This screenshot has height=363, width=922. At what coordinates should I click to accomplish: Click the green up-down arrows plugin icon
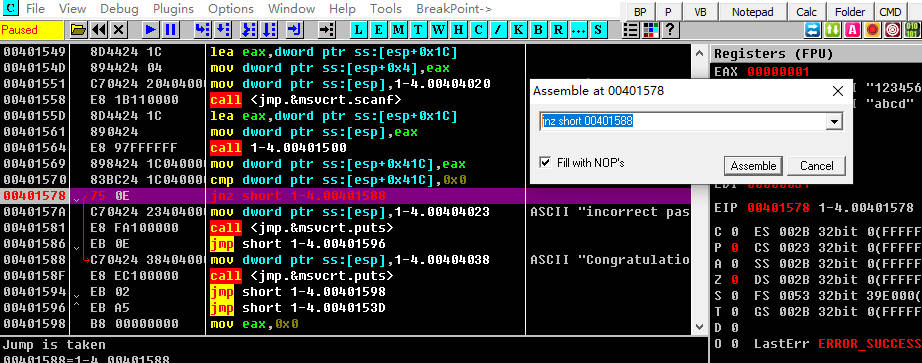833,29
